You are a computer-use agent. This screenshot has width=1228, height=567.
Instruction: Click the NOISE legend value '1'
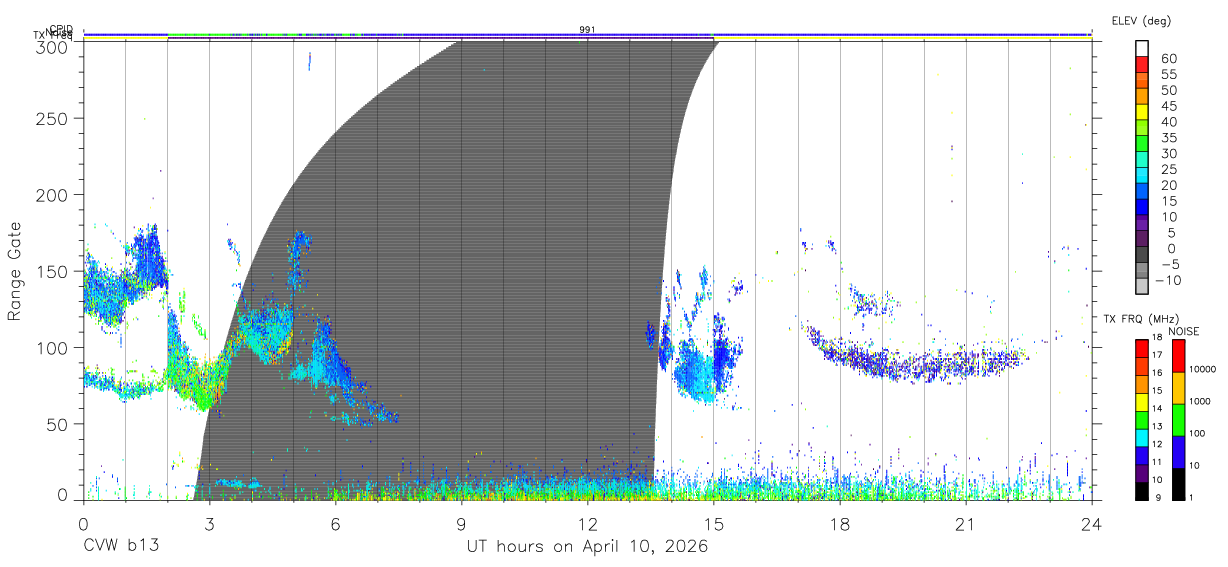click(1193, 498)
